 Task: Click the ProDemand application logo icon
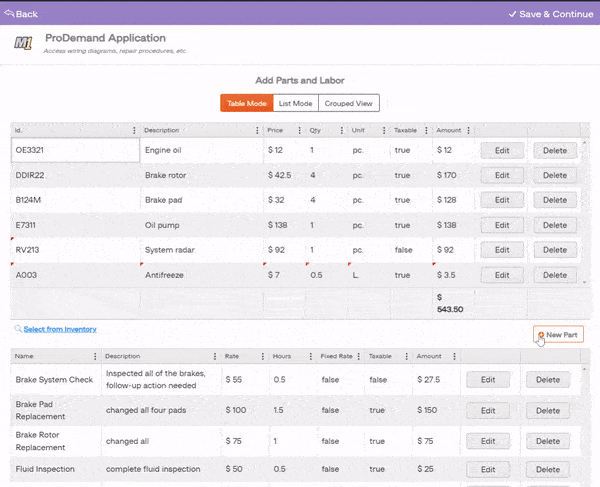[23, 43]
